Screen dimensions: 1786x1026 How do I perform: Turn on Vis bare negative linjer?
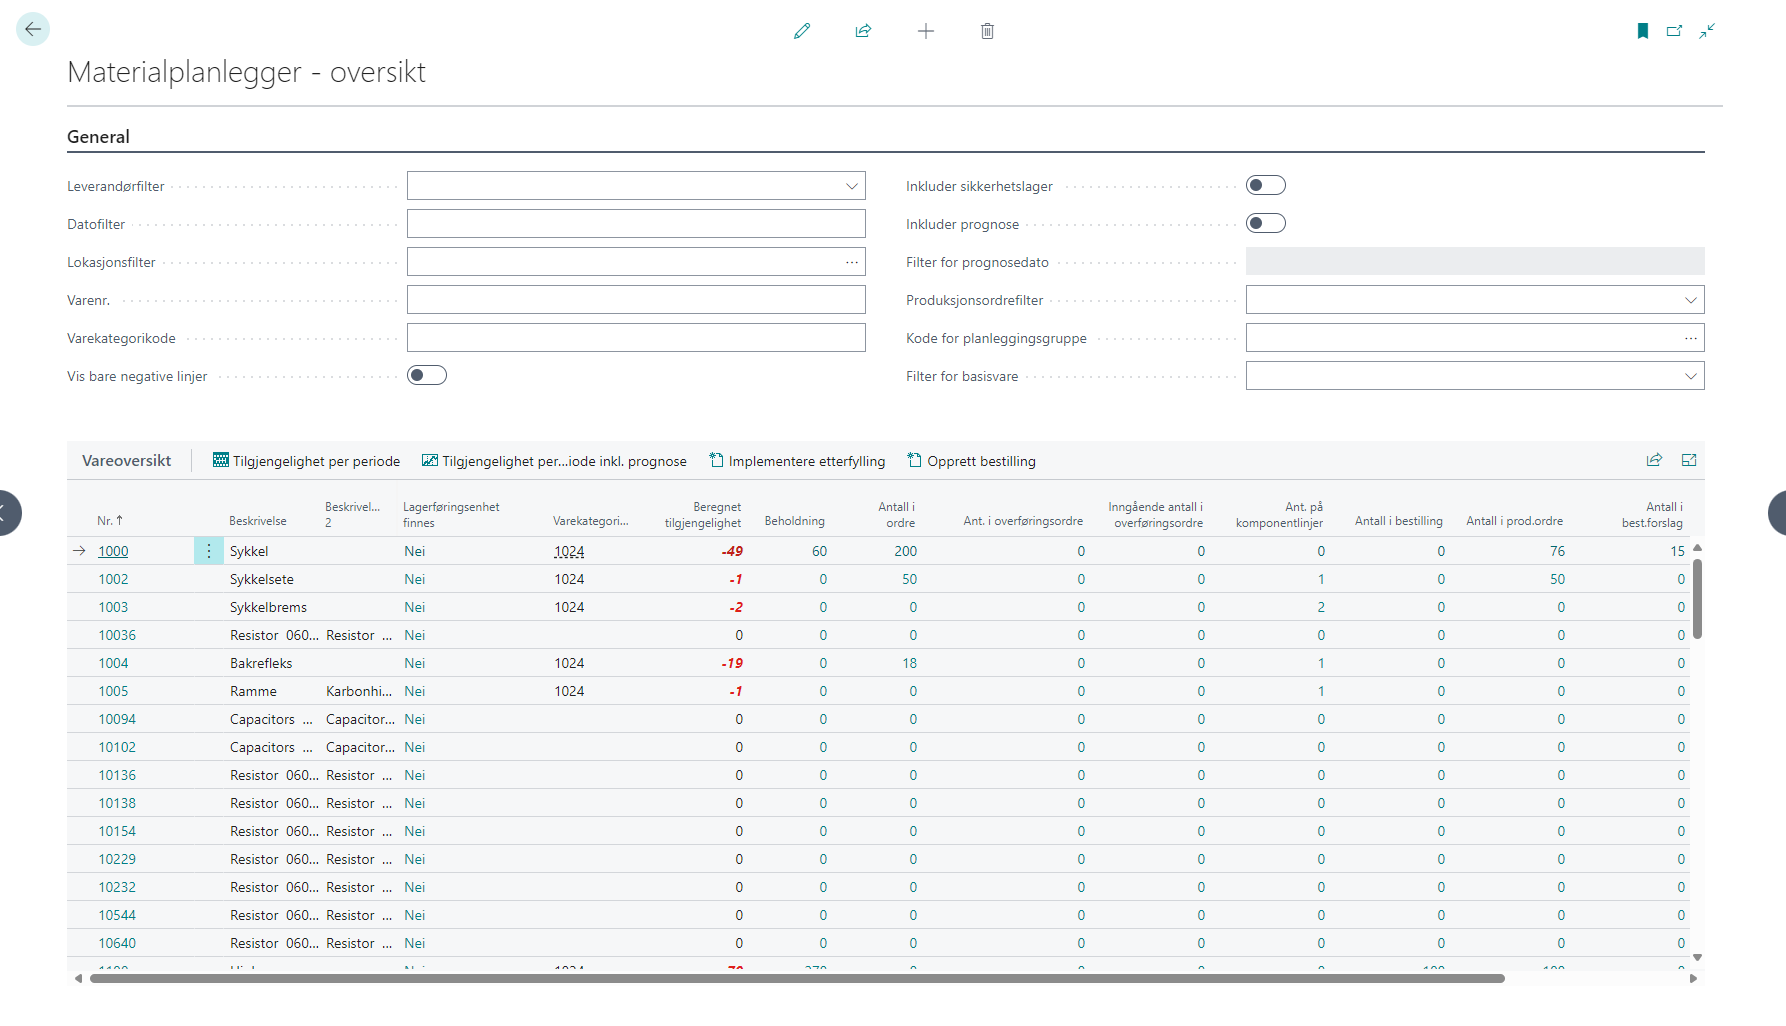coord(427,376)
